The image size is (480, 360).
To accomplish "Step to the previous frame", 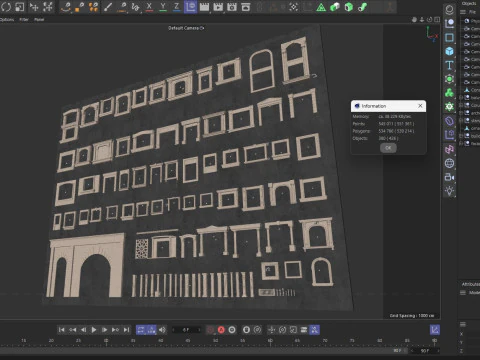I will click(83, 330).
